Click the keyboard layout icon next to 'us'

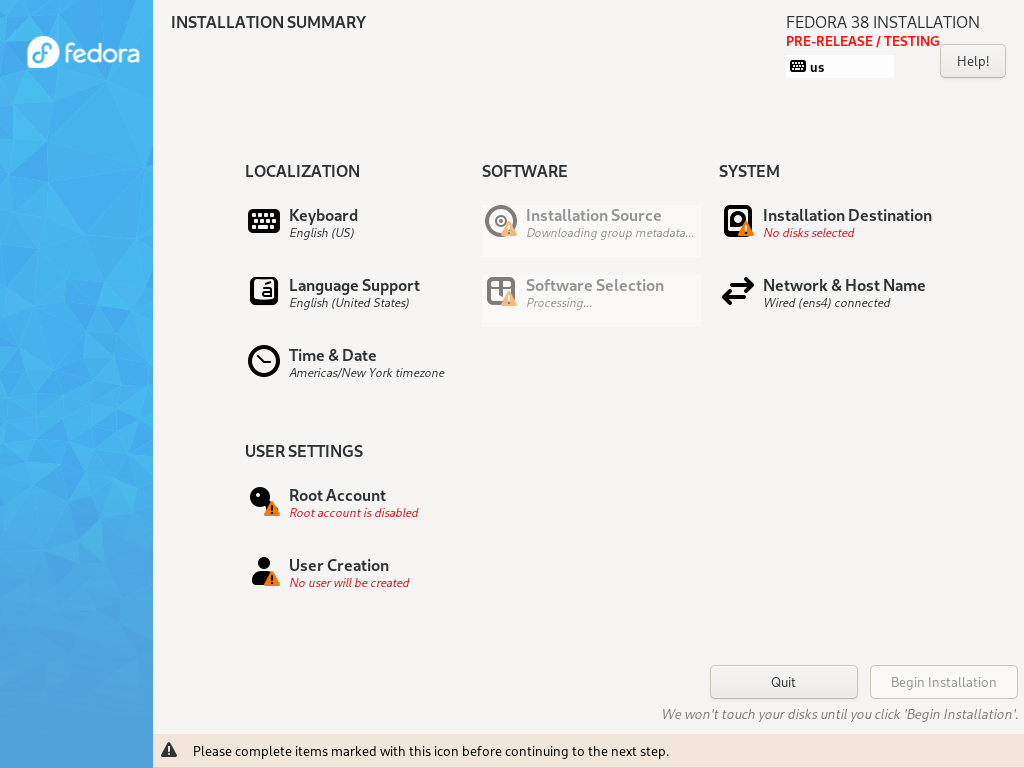pos(798,67)
